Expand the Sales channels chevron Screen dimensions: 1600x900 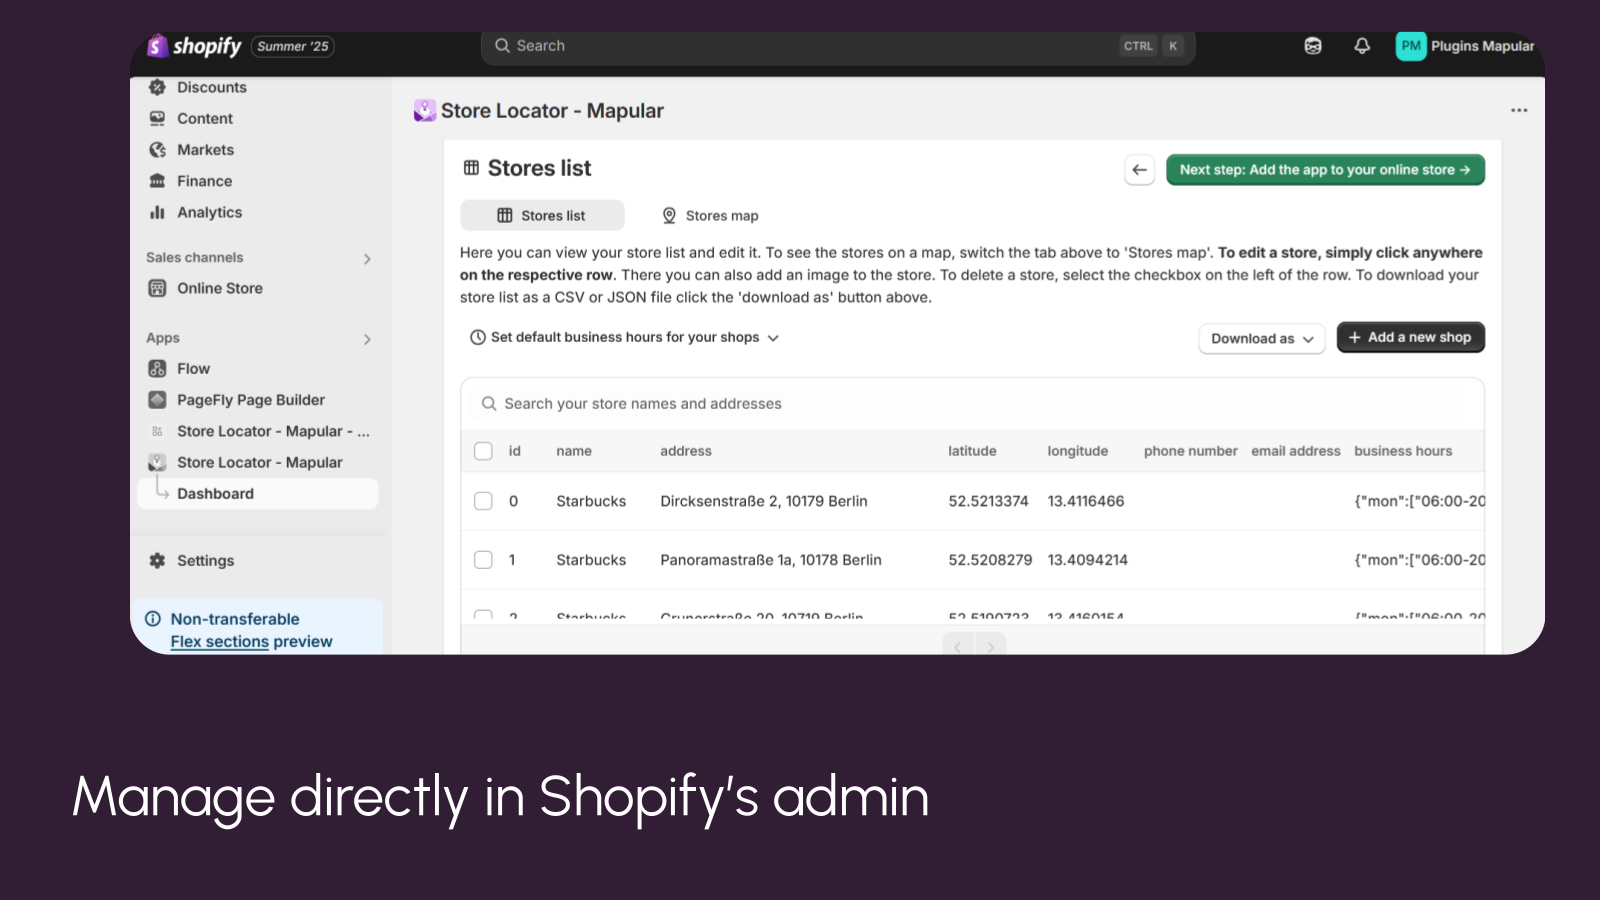[x=367, y=259]
